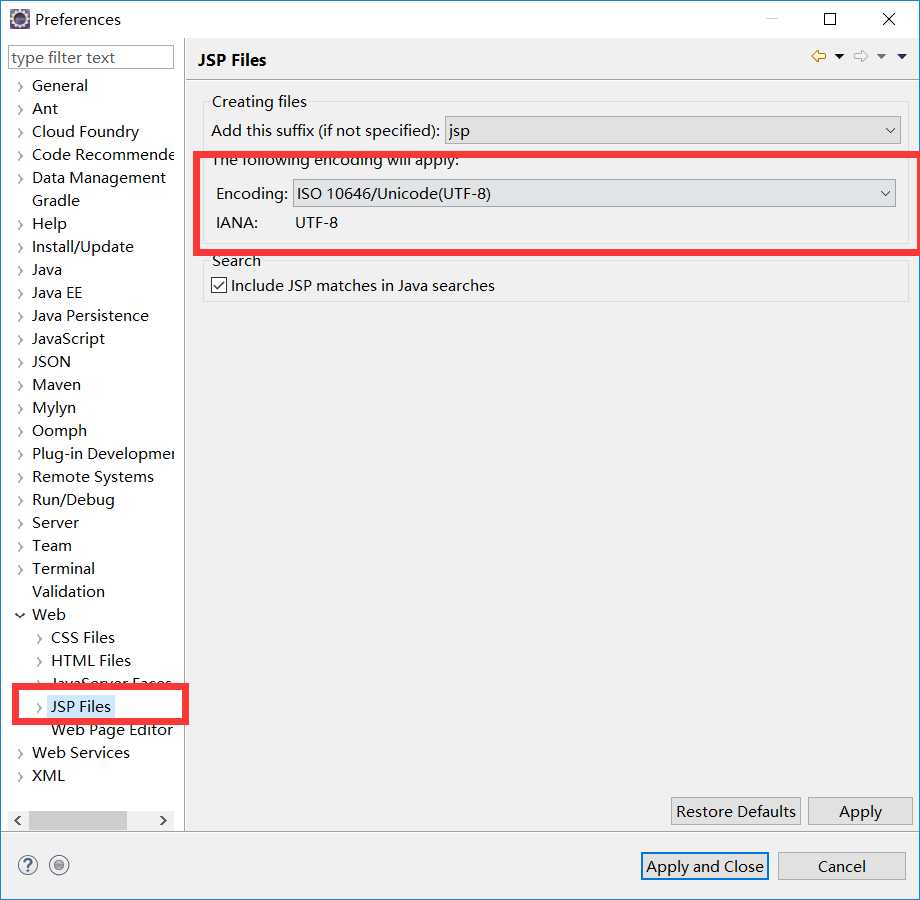Image resolution: width=920 pixels, height=900 pixels.
Task: Expand the Cloud Foundry node
Action: (21, 132)
